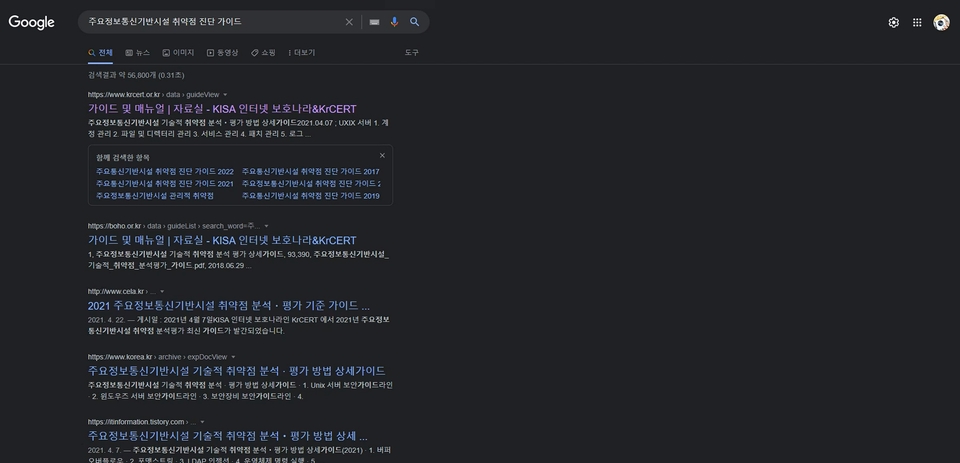The image size is (960, 463).
Task: Open the 도구 search tools
Action: tap(411, 53)
